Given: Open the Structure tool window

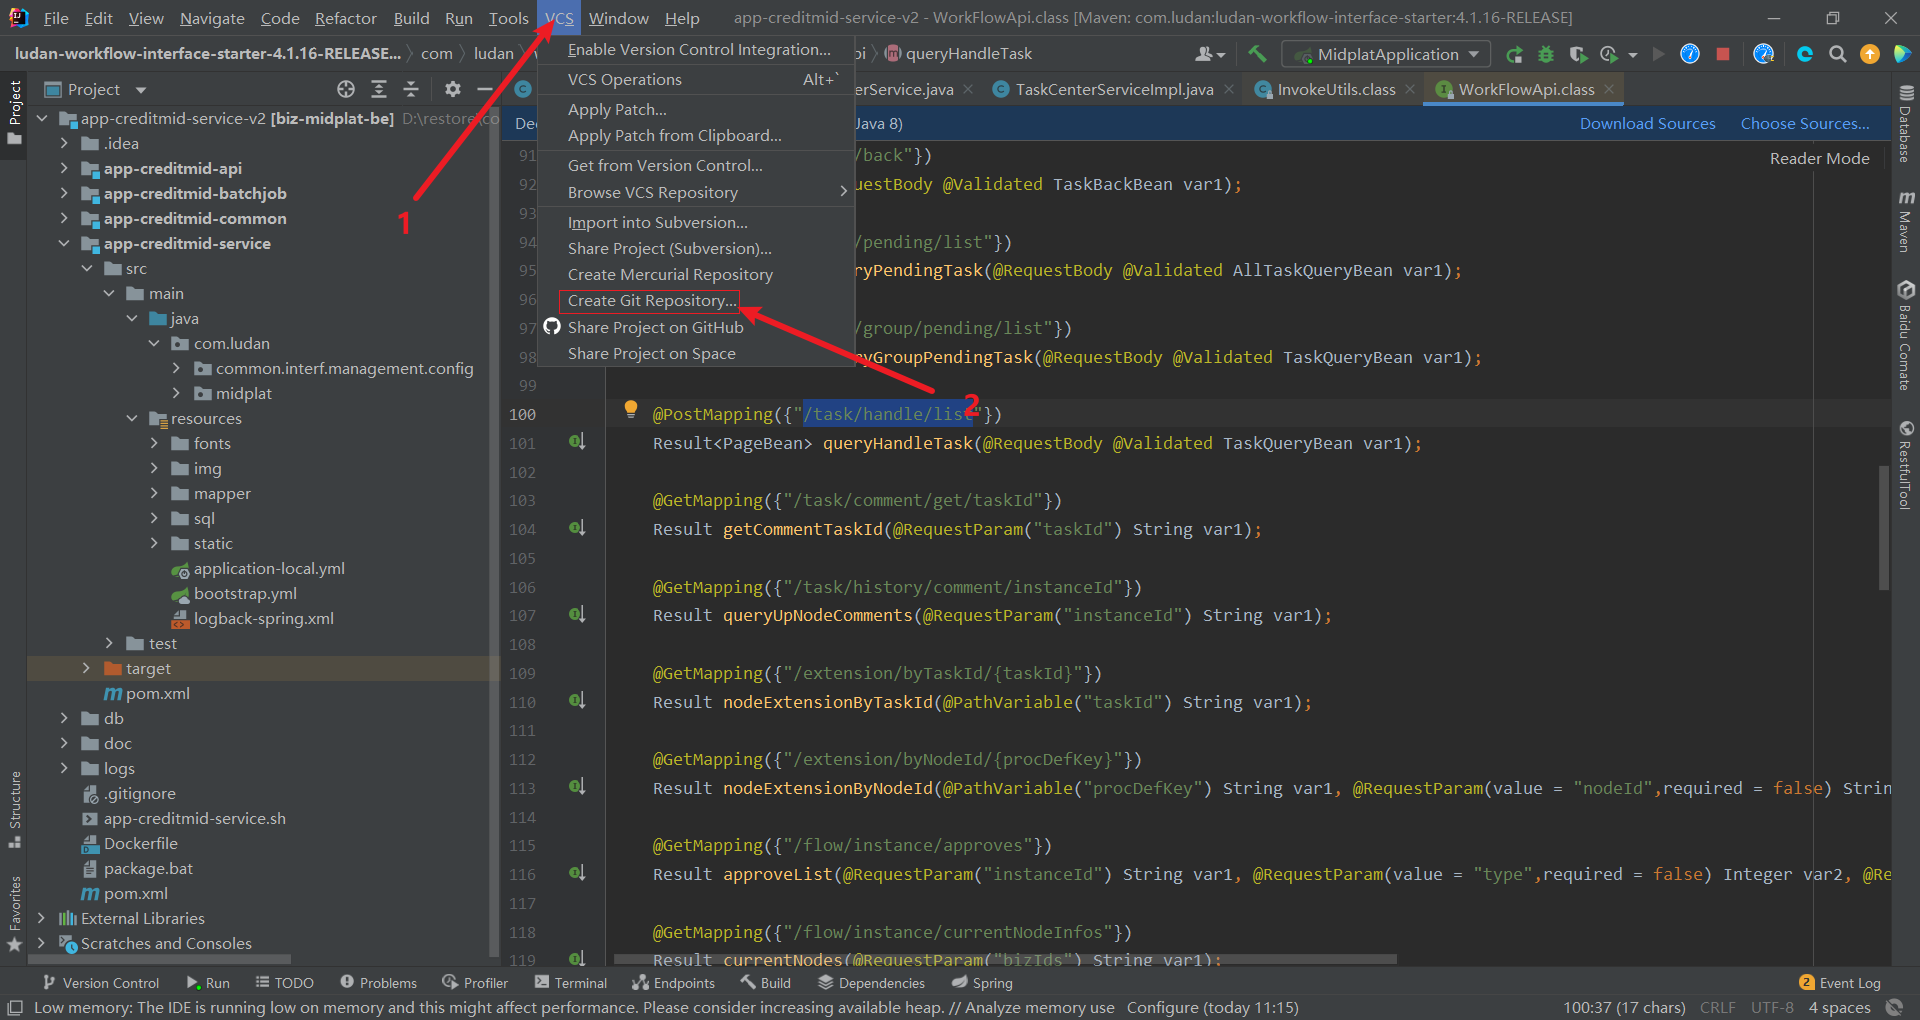Looking at the screenshot, I should click(14, 809).
